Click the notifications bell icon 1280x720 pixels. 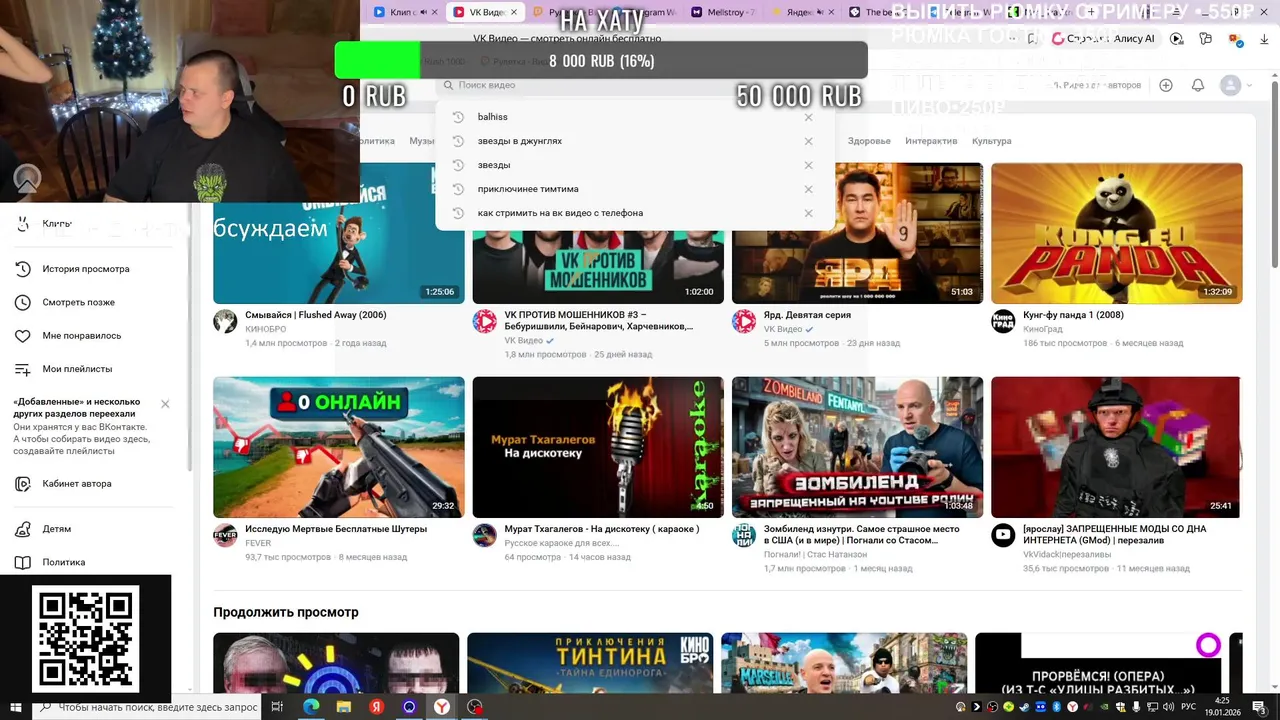1198,85
